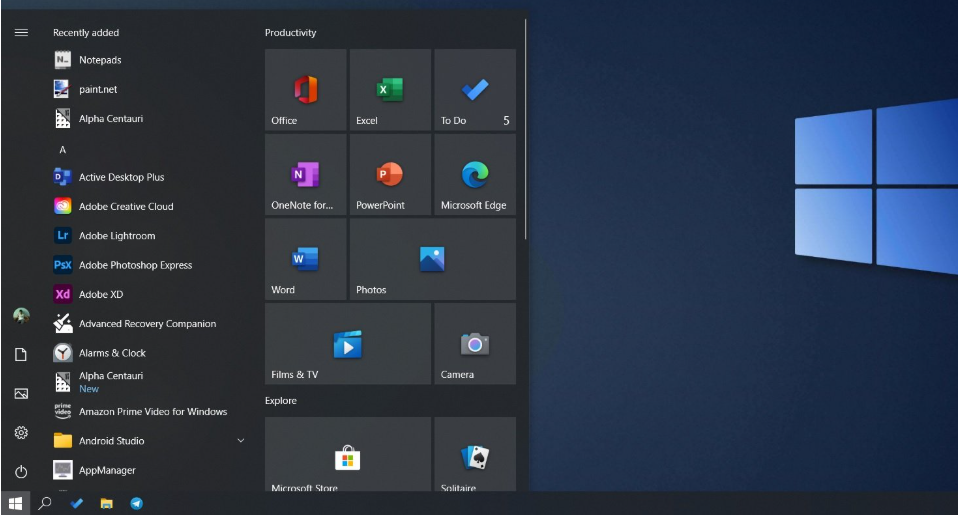The height and width of the screenshot is (515, 958).
Task: Open the Photos tile
Action: coord(433,259)
